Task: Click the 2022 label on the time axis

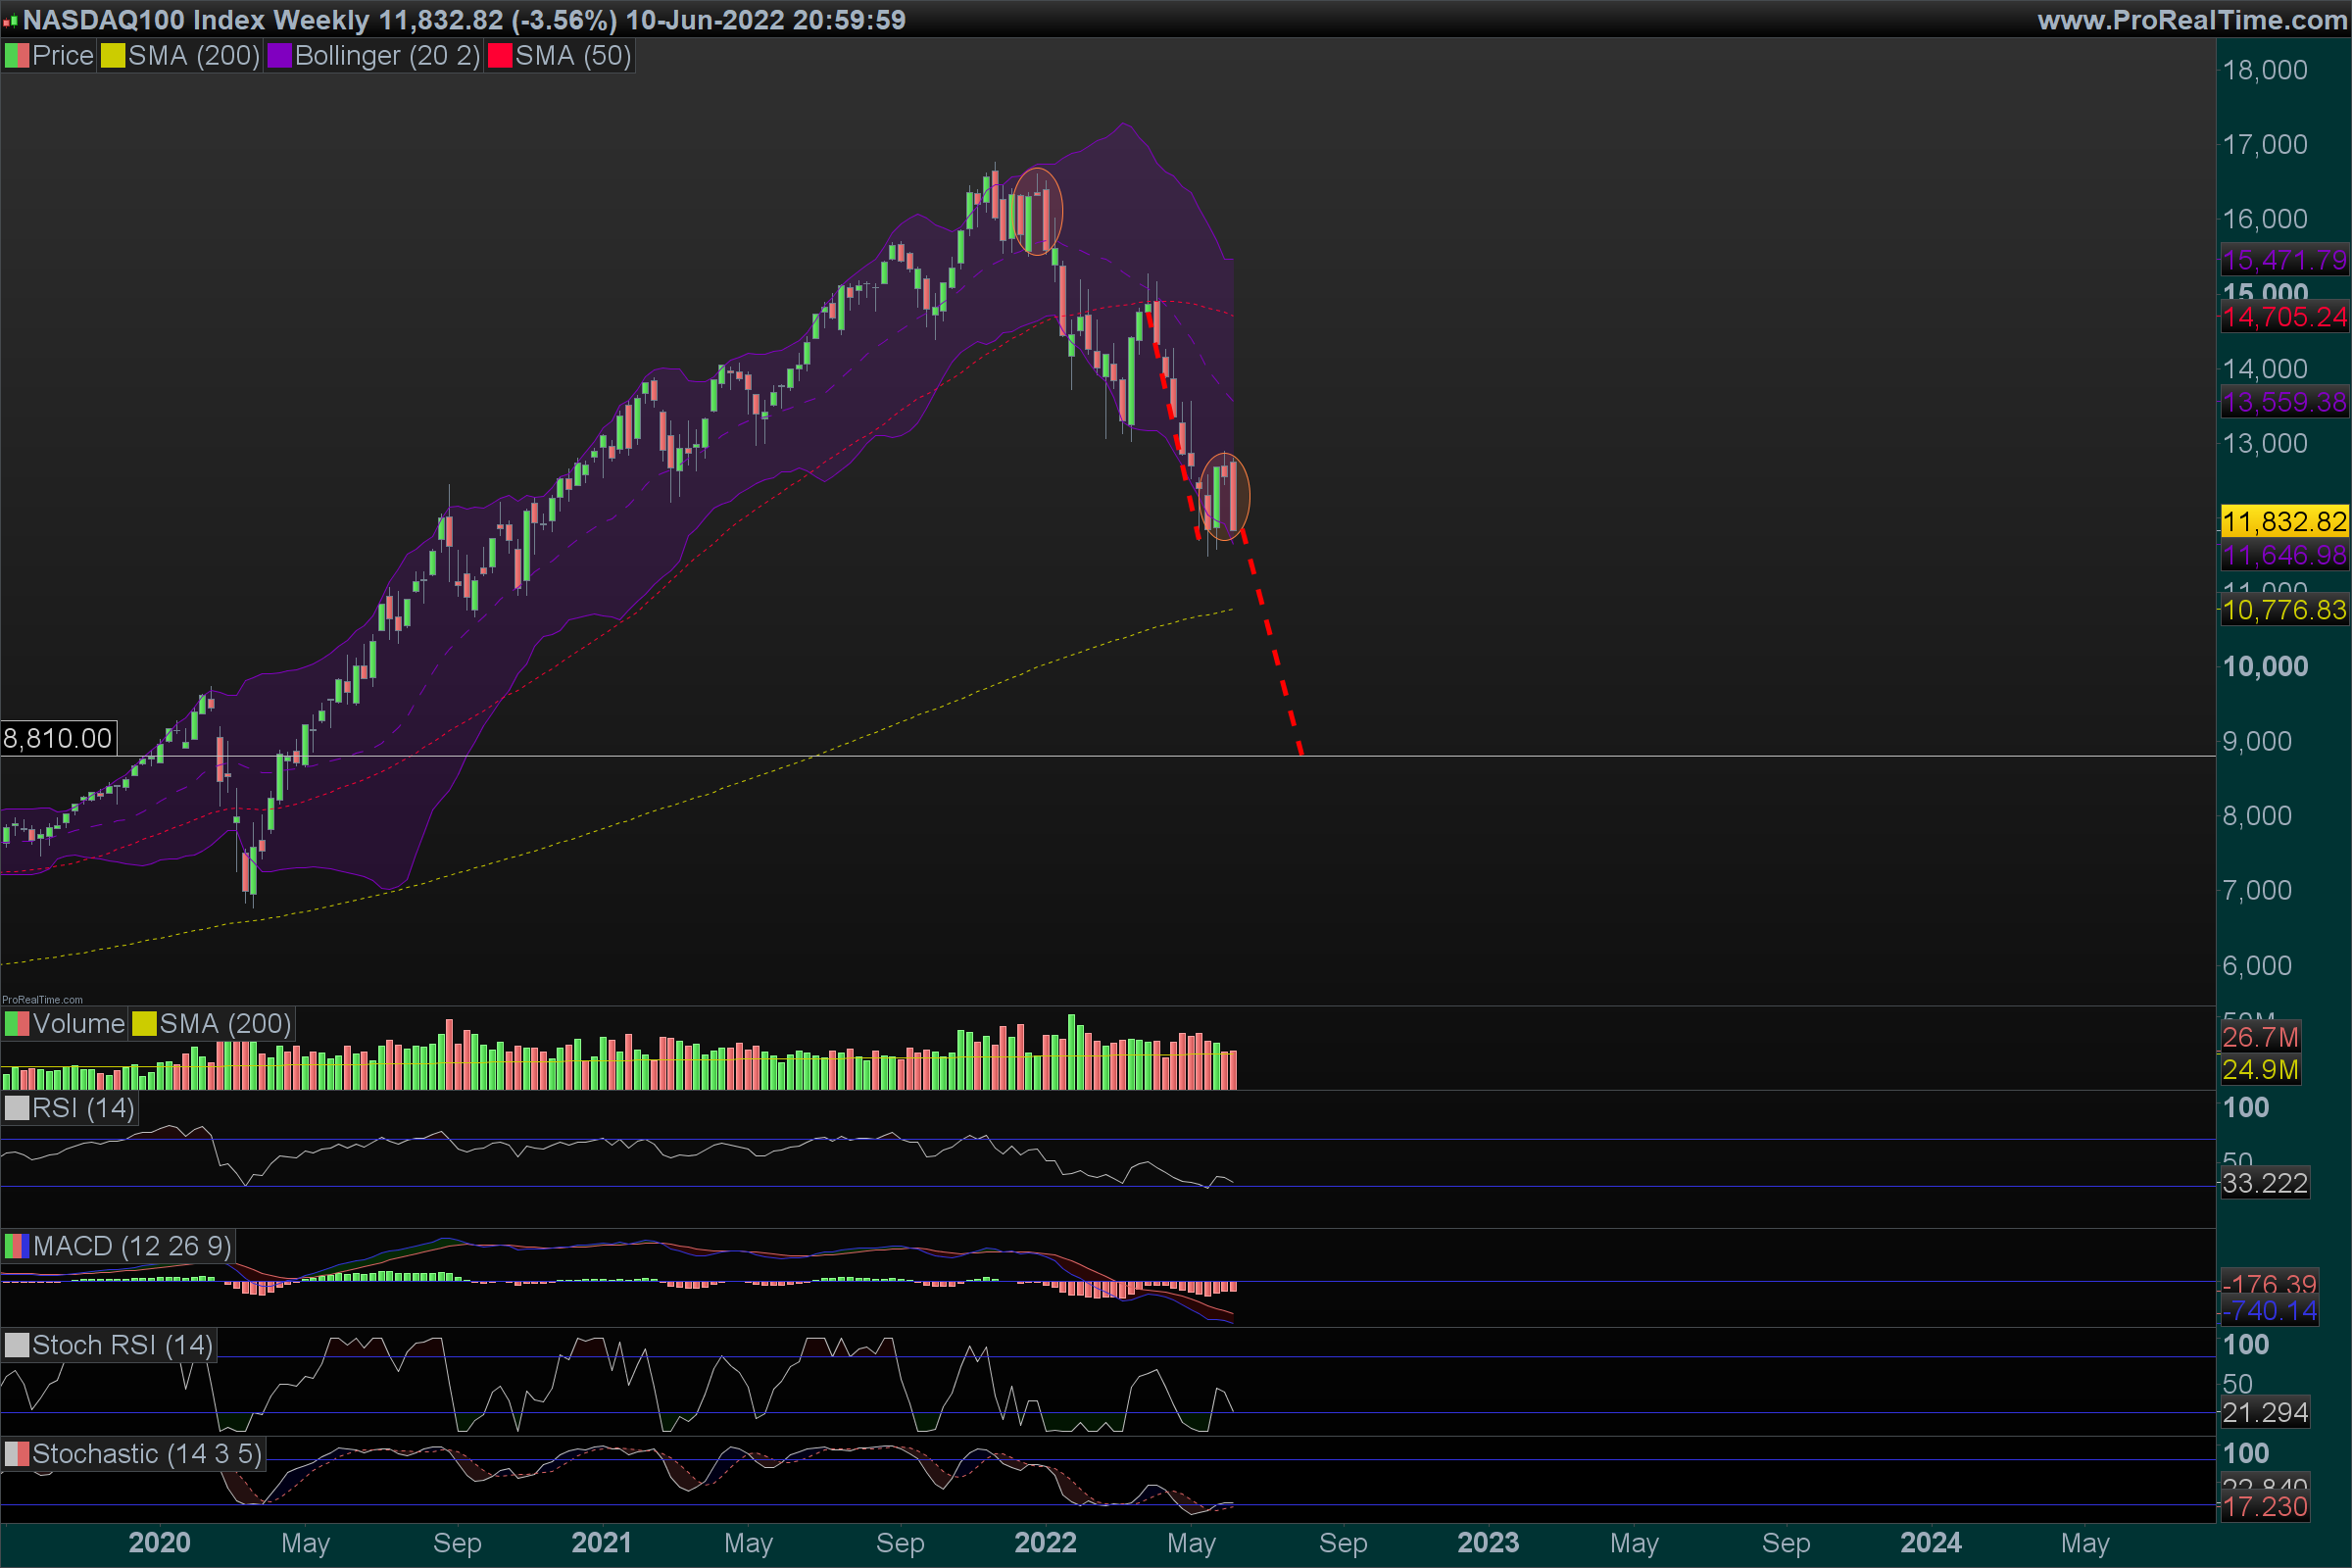Action: coord(1045,1542)
